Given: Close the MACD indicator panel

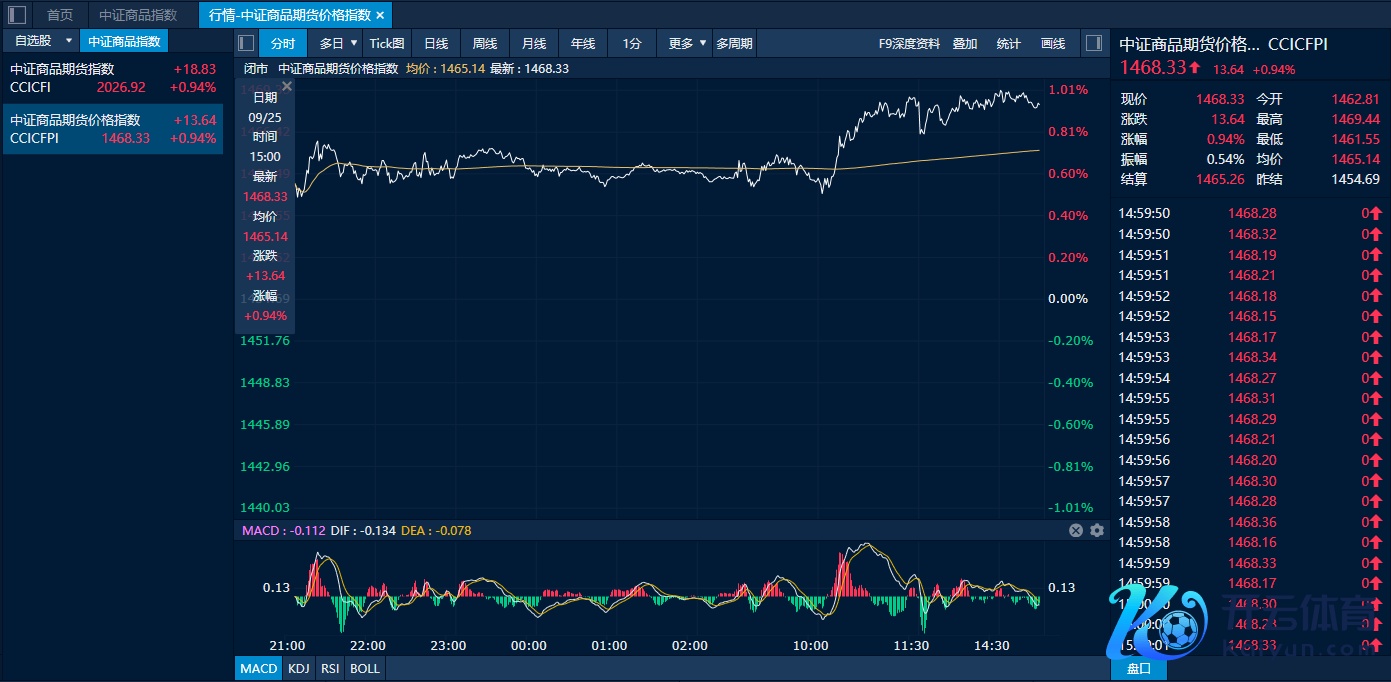Looking at the screenshot, I should tap(1076, 531).
